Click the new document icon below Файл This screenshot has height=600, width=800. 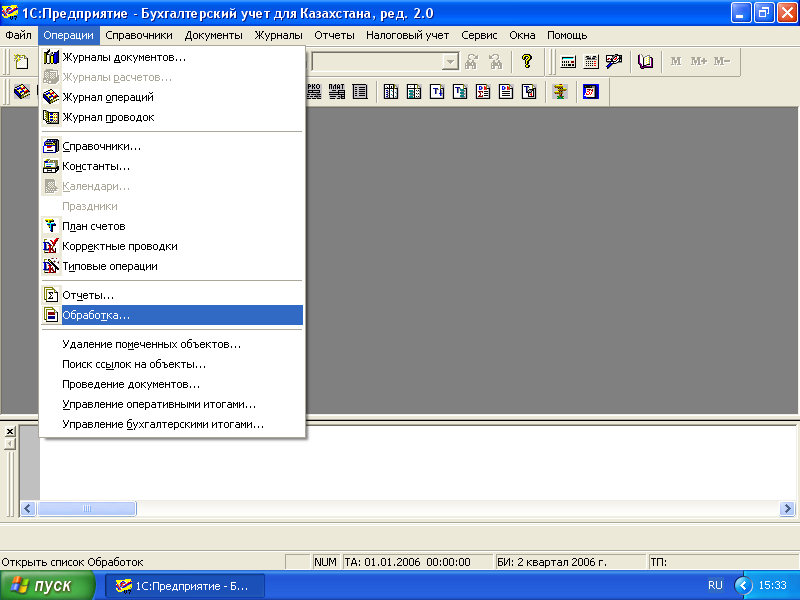click(x=21, y=61)
